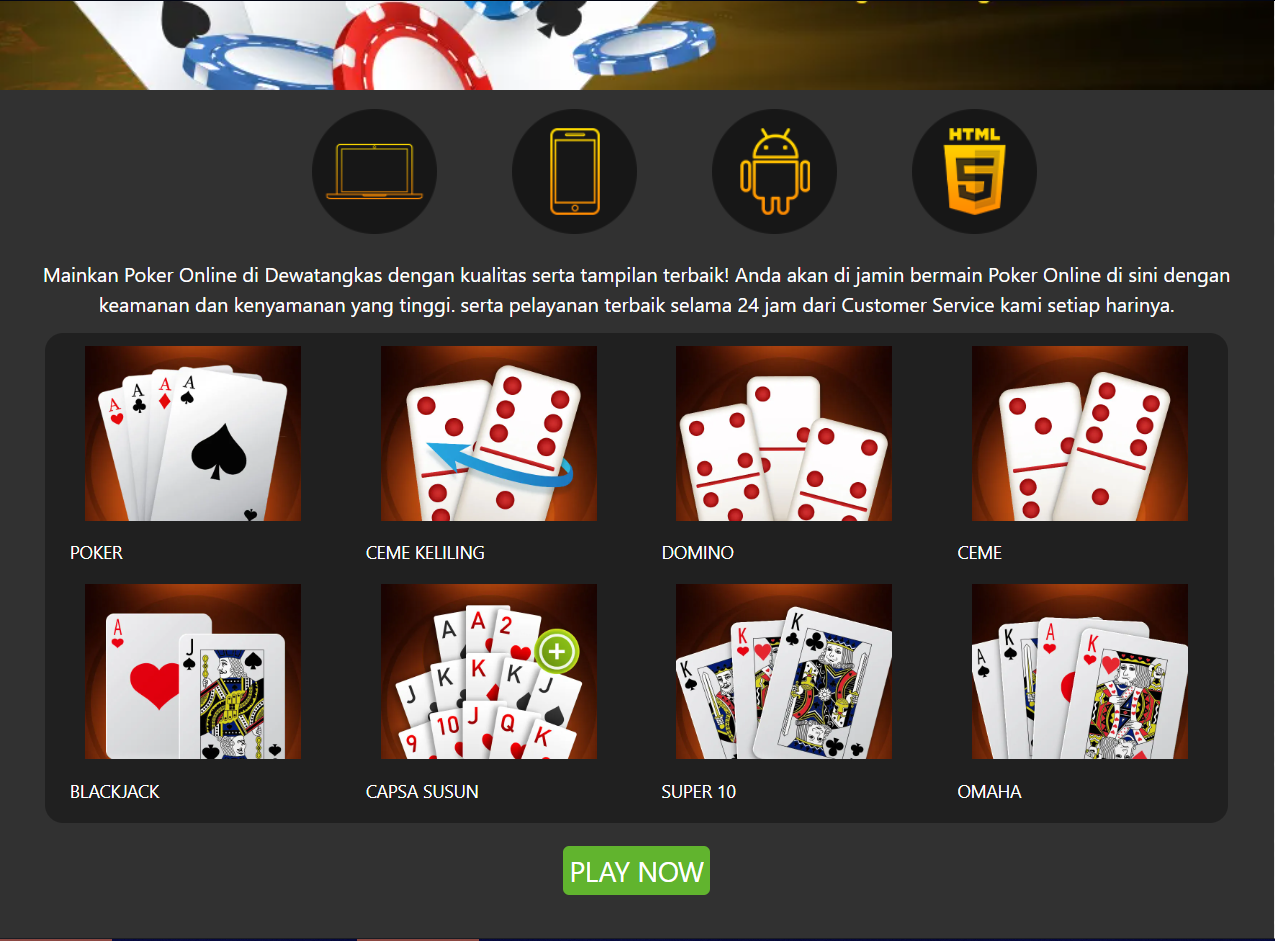Click the laptop desktop platform icon
Image resolution: width=1275 pixels, height=941 pixels.
point(374,171)
